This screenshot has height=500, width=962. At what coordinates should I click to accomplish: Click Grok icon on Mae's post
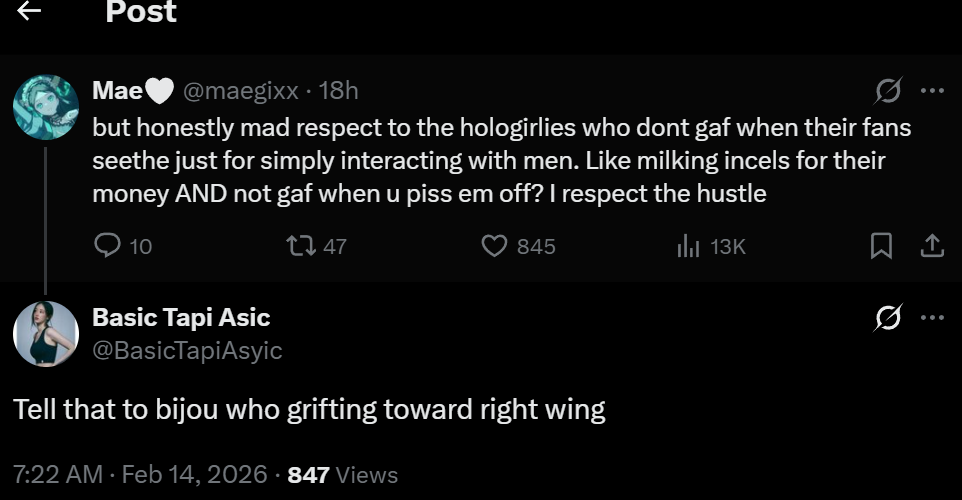pos(888,91)
